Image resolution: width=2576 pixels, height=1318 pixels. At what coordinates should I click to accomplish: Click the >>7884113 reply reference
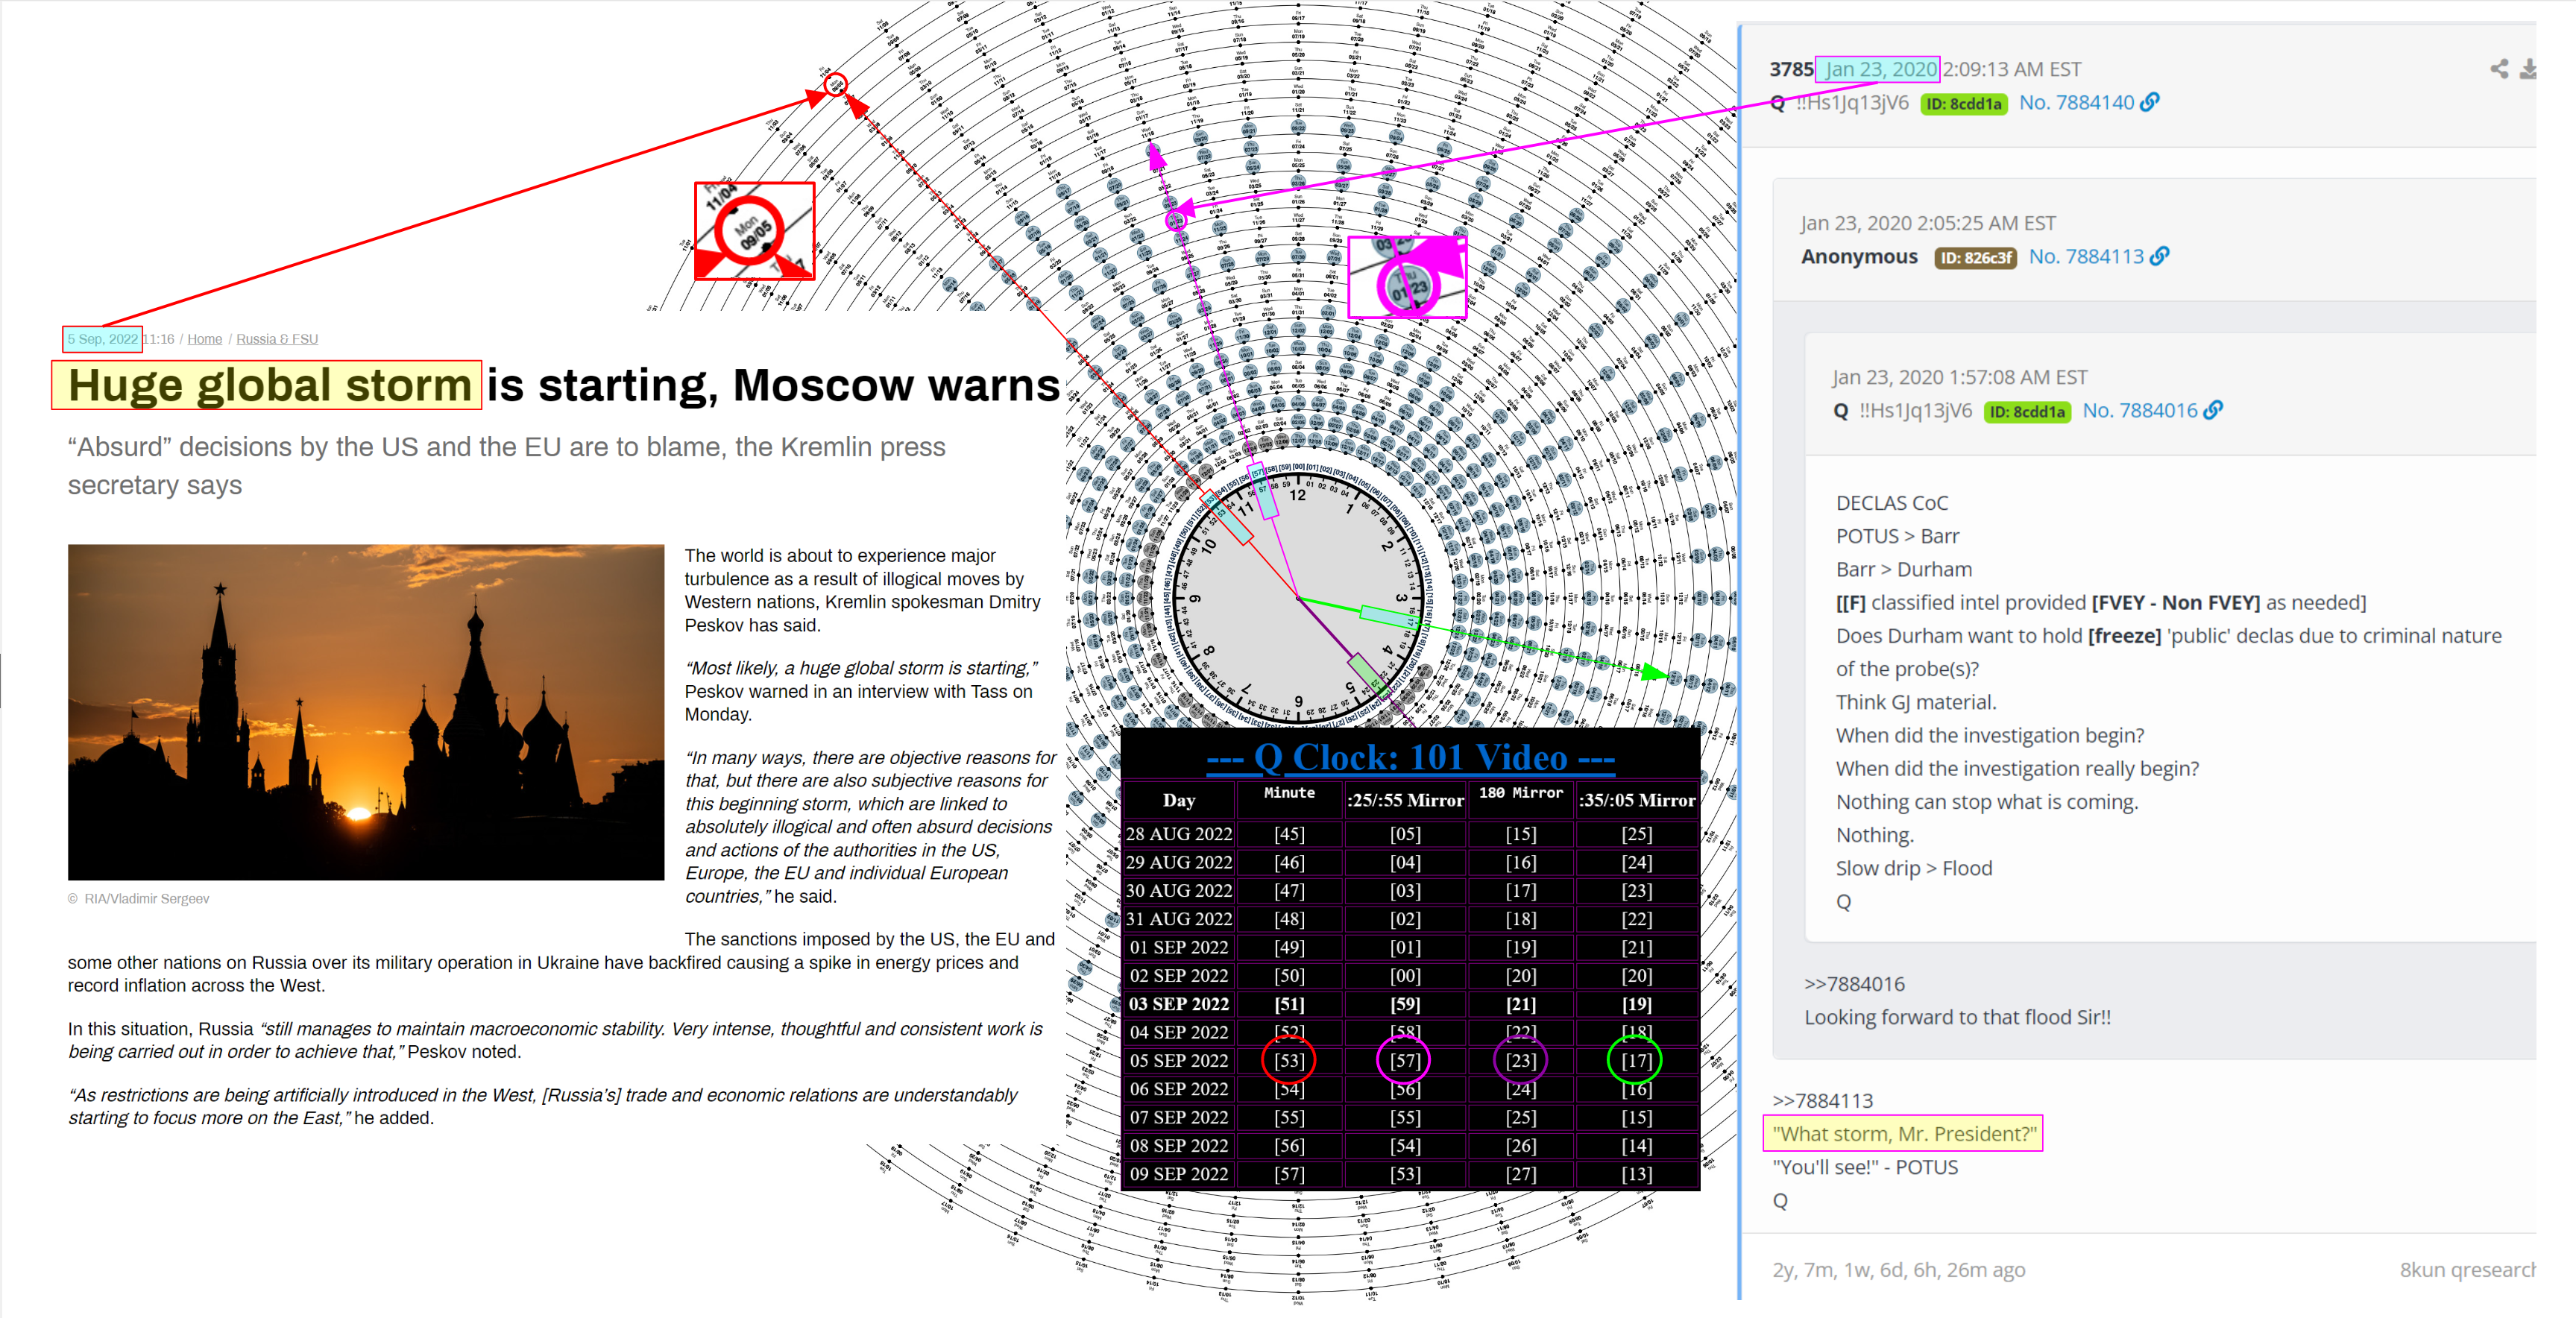1822,1101
